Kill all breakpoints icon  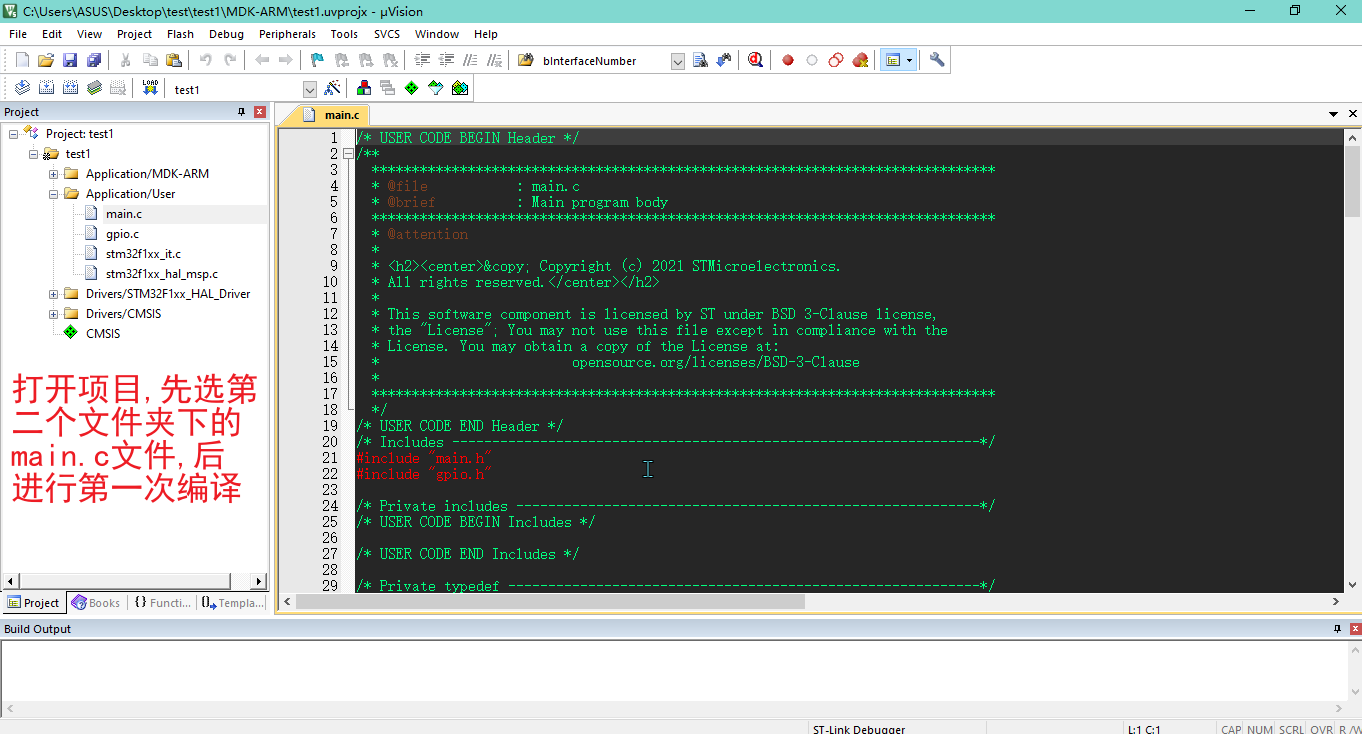tap(860, 60)
